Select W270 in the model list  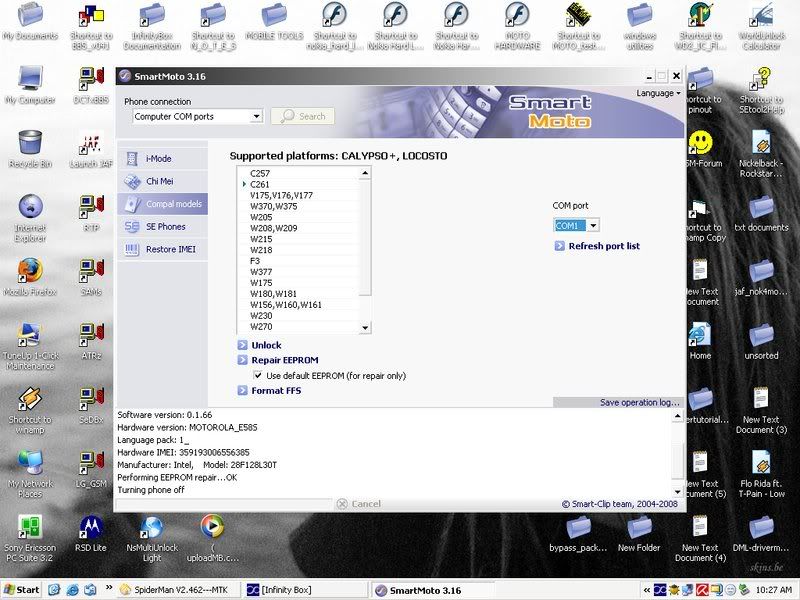(x=261, y=327)
